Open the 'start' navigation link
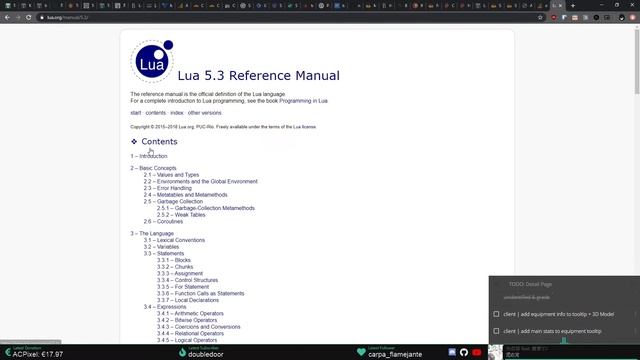The width and height of the screenshot is (640, 360). point(136,113)
